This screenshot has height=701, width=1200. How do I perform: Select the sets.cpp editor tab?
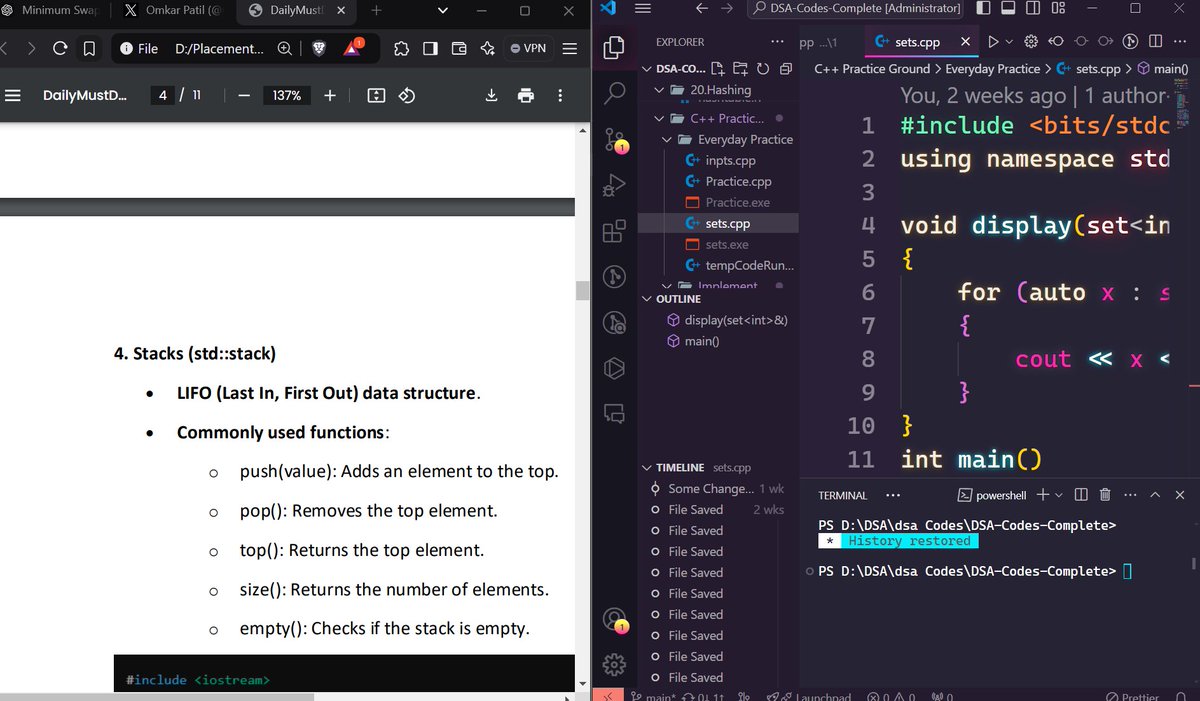tap(919, 42)
